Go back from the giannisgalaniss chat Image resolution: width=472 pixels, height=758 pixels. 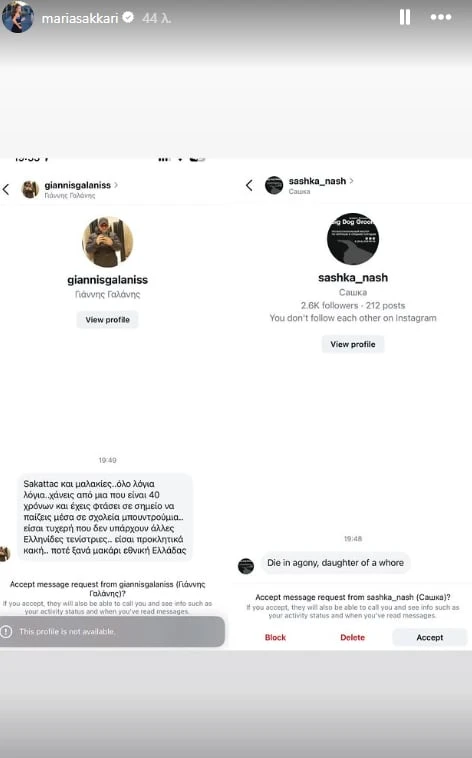tap(6, 190)
